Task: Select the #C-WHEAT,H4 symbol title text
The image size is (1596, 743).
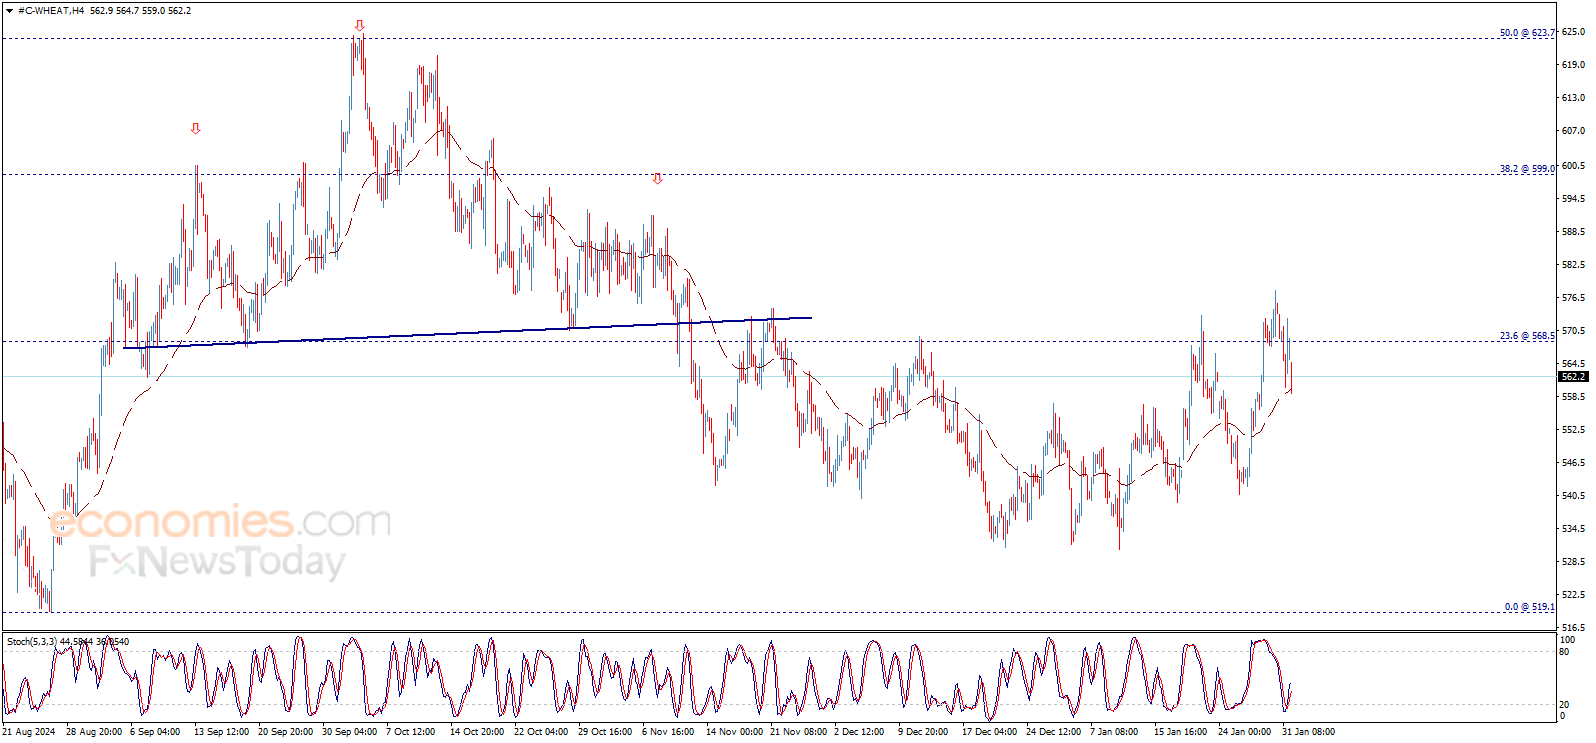Action: point(51,11)
